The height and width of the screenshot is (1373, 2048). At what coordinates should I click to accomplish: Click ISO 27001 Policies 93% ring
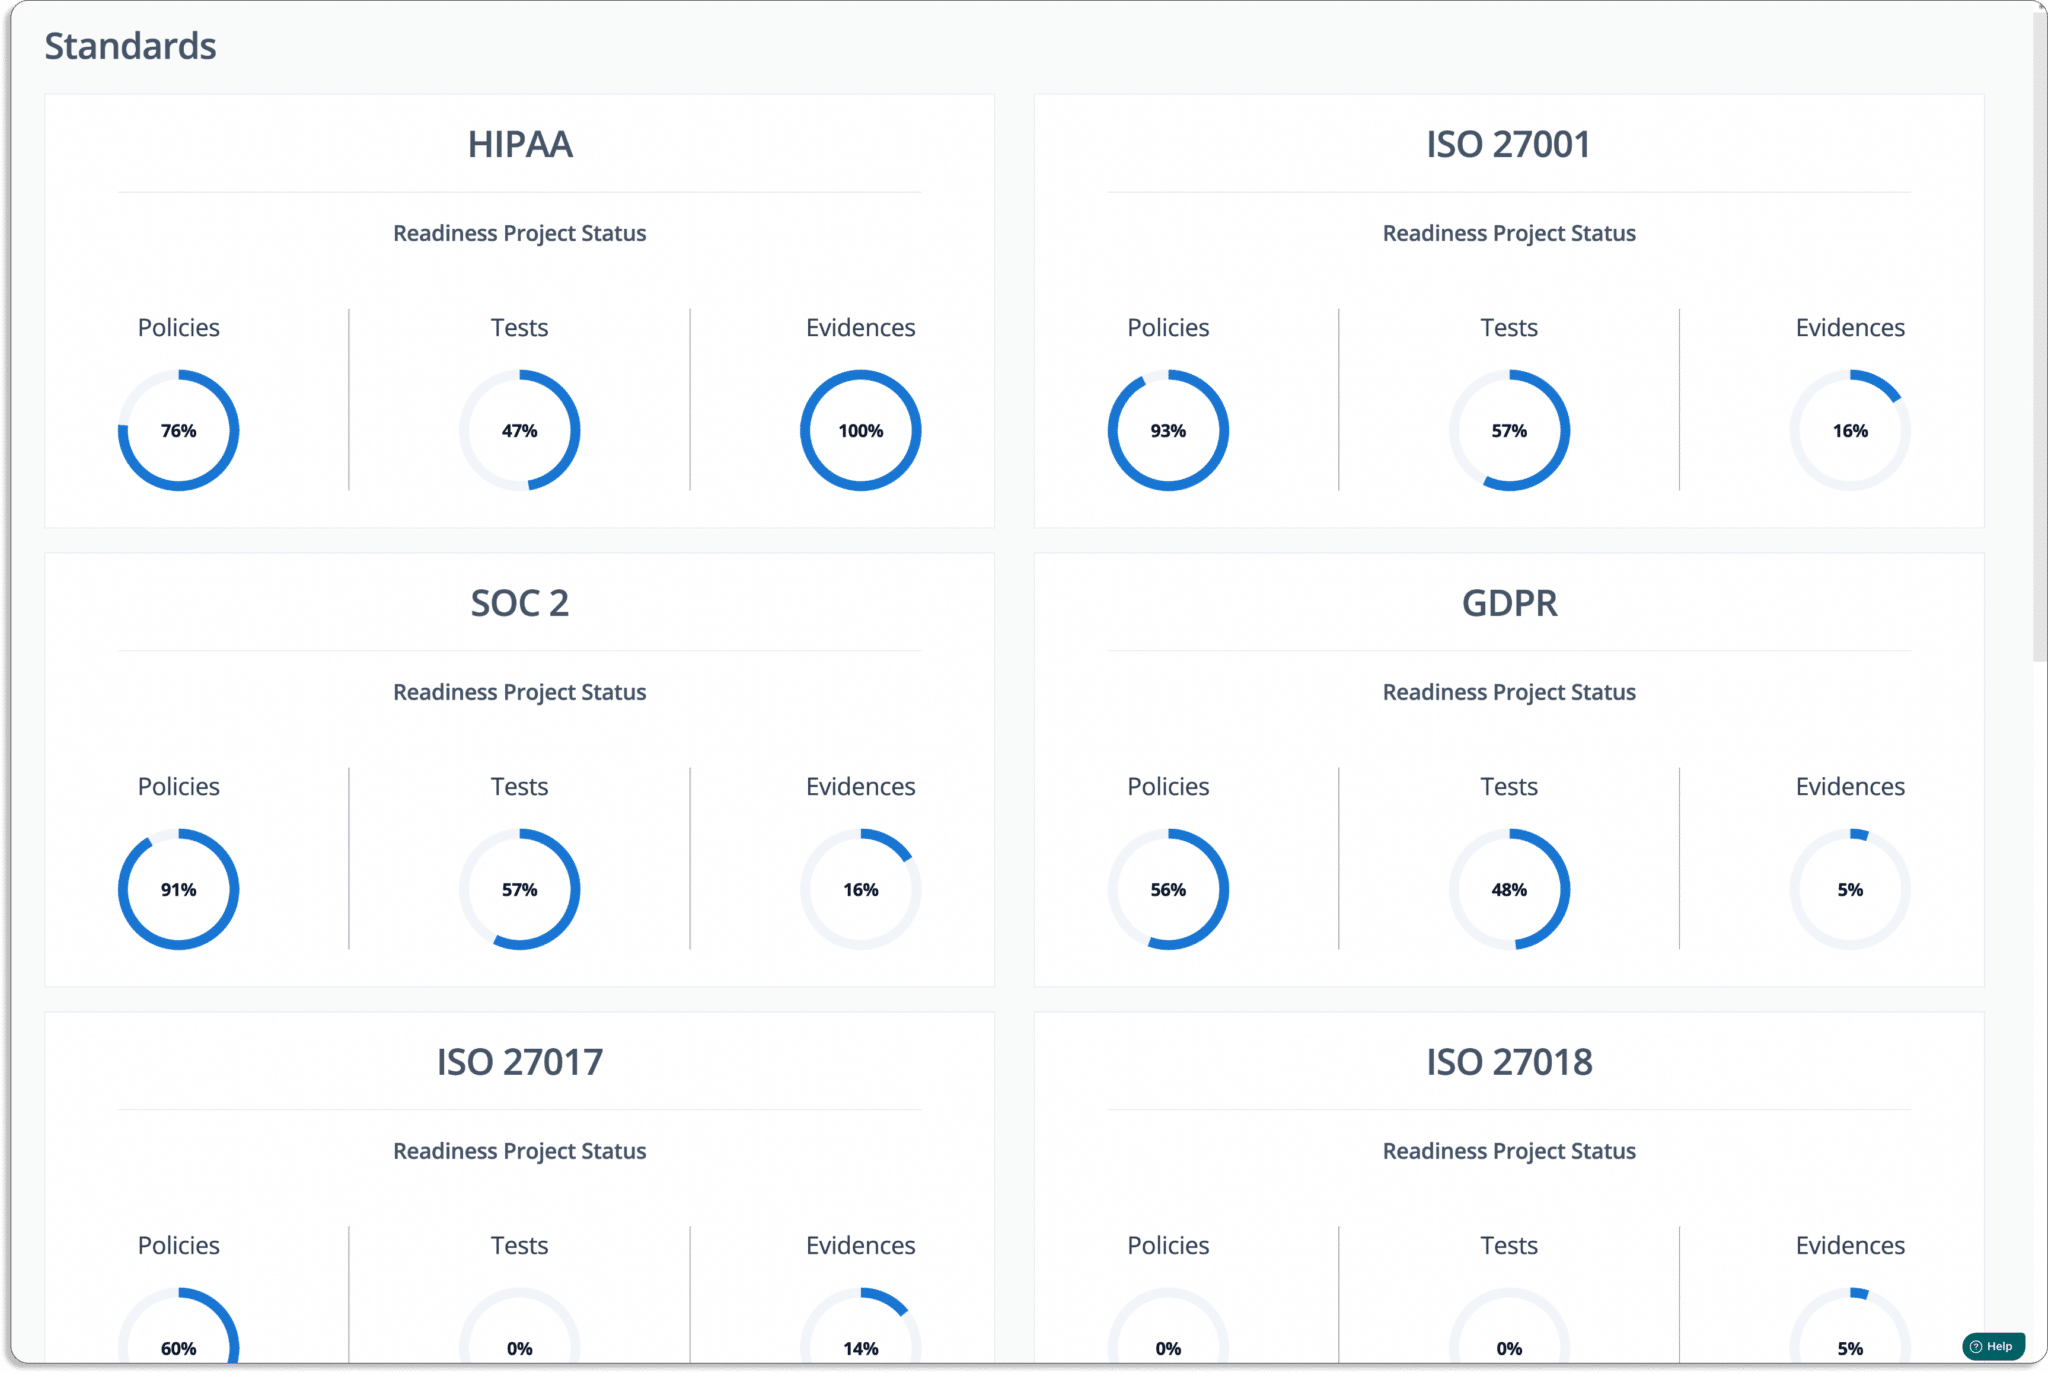[x=1168, y=430]
